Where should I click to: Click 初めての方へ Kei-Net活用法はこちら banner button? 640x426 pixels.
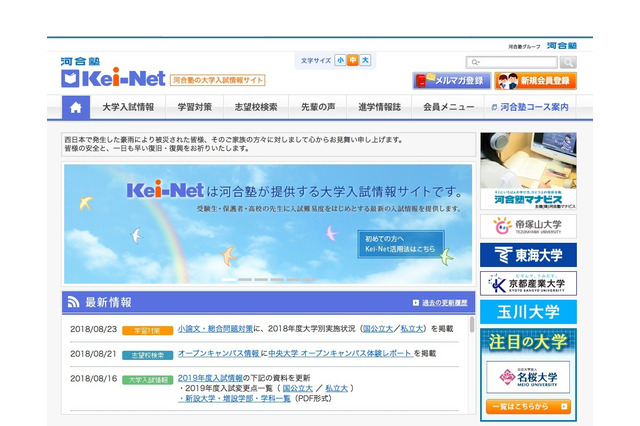[x=401, y=244]
